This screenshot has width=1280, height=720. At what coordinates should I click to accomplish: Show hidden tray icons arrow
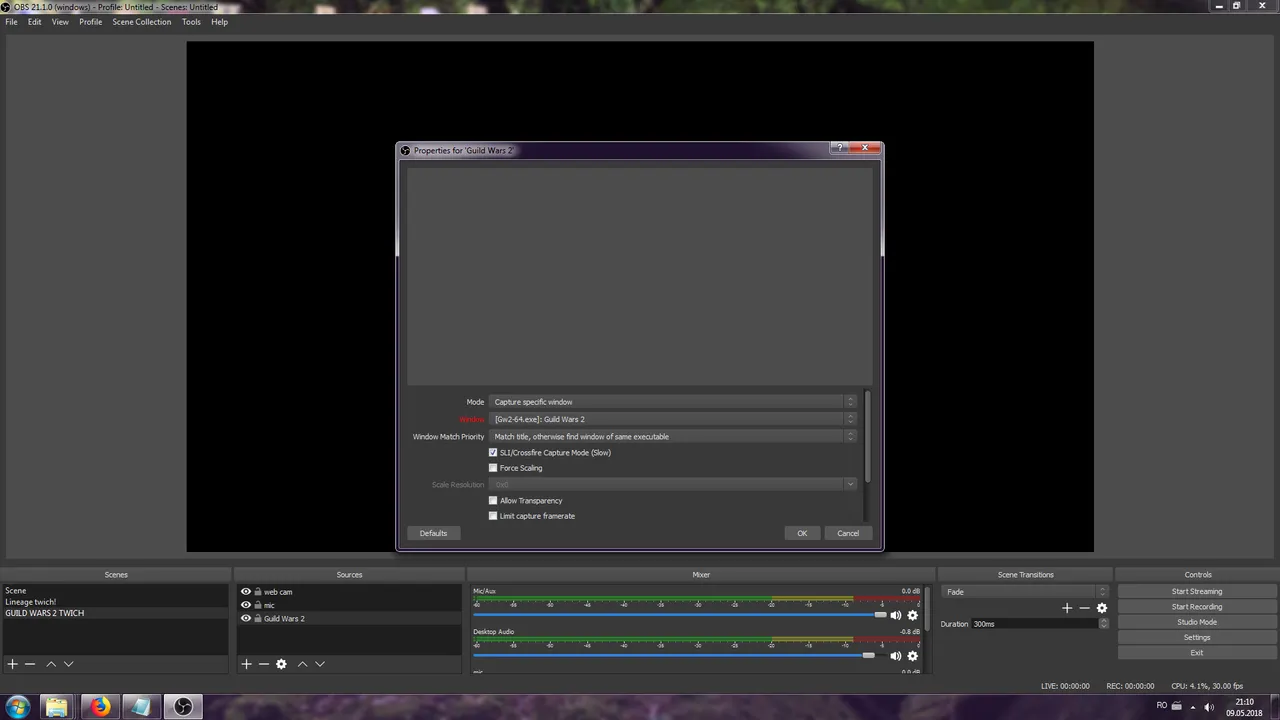pos(1193,707)
